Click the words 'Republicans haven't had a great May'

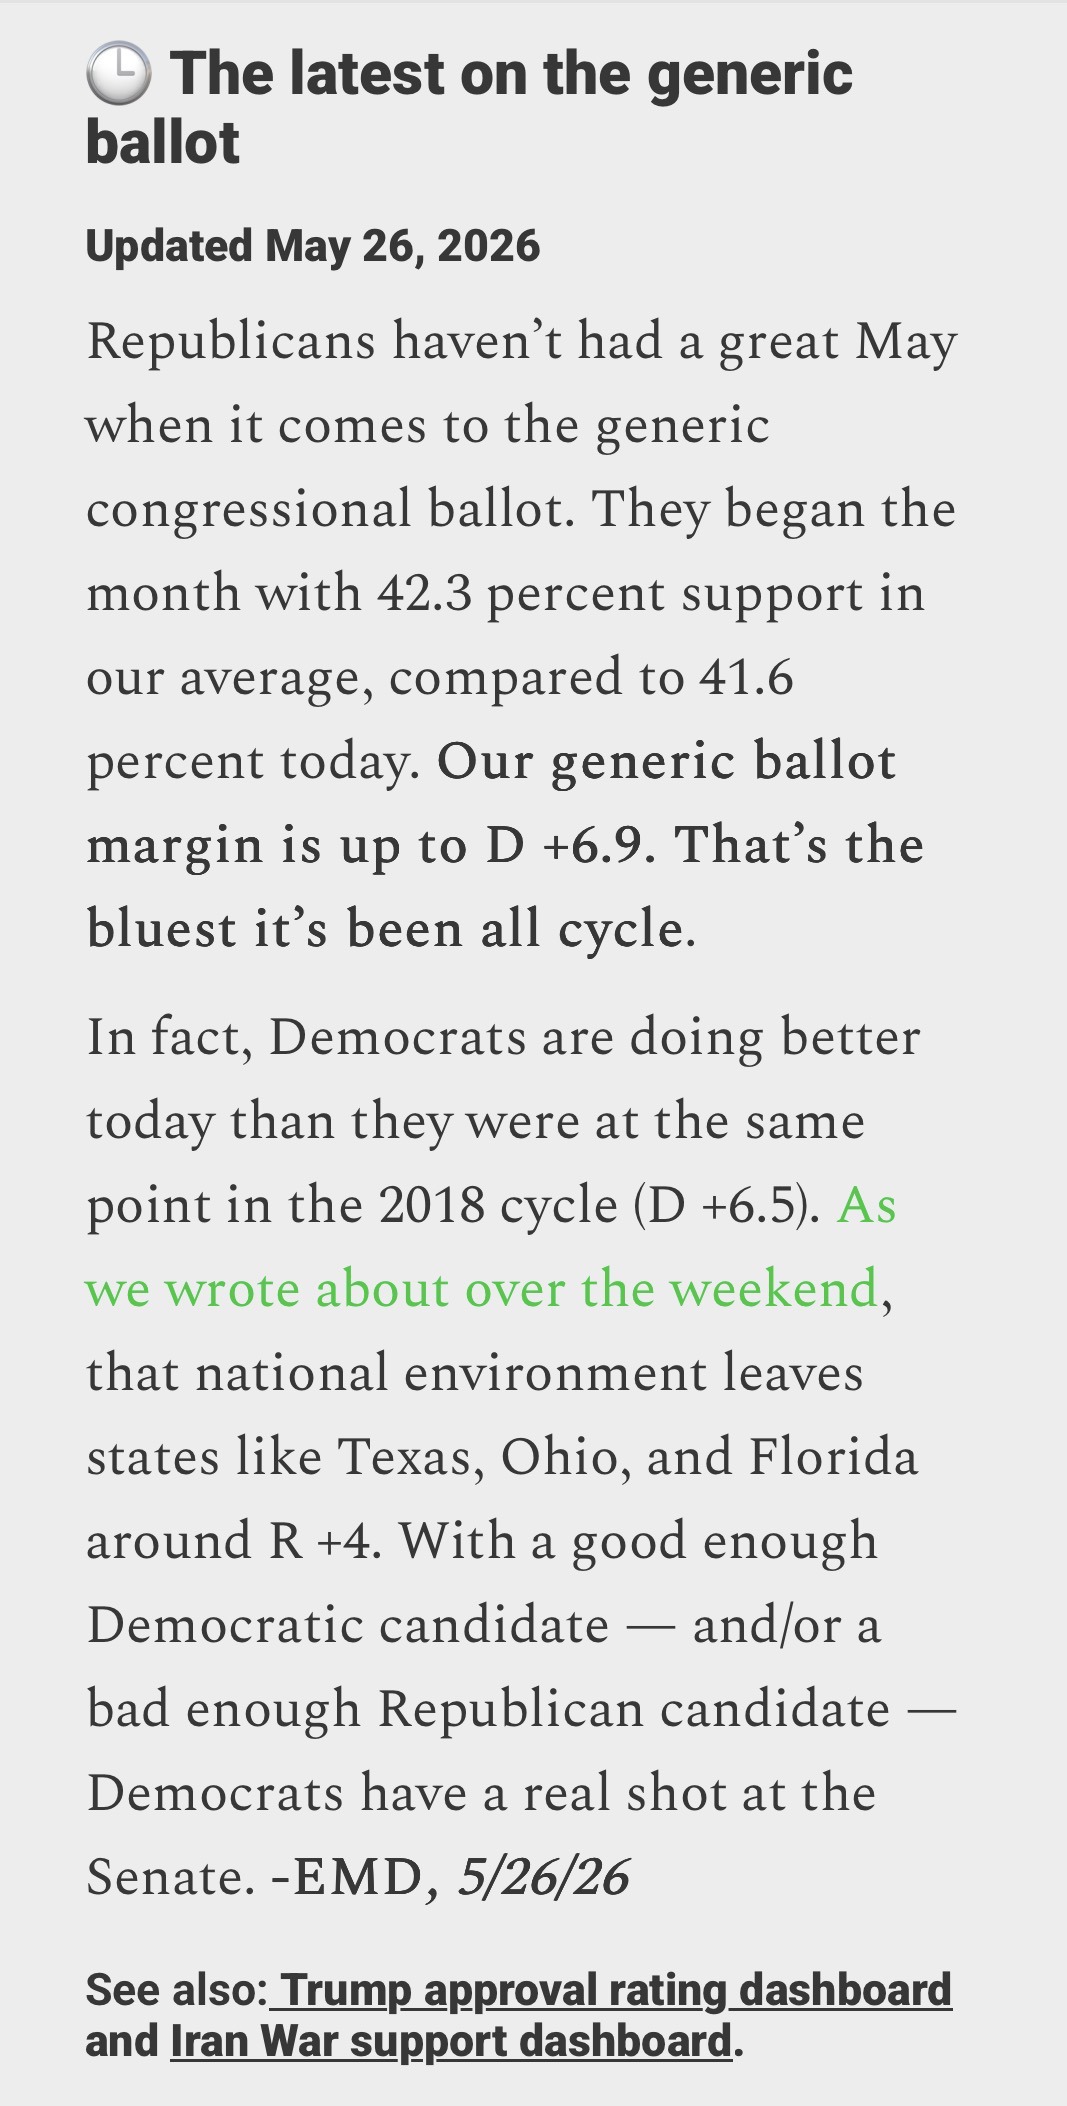(x=522, y=343)
